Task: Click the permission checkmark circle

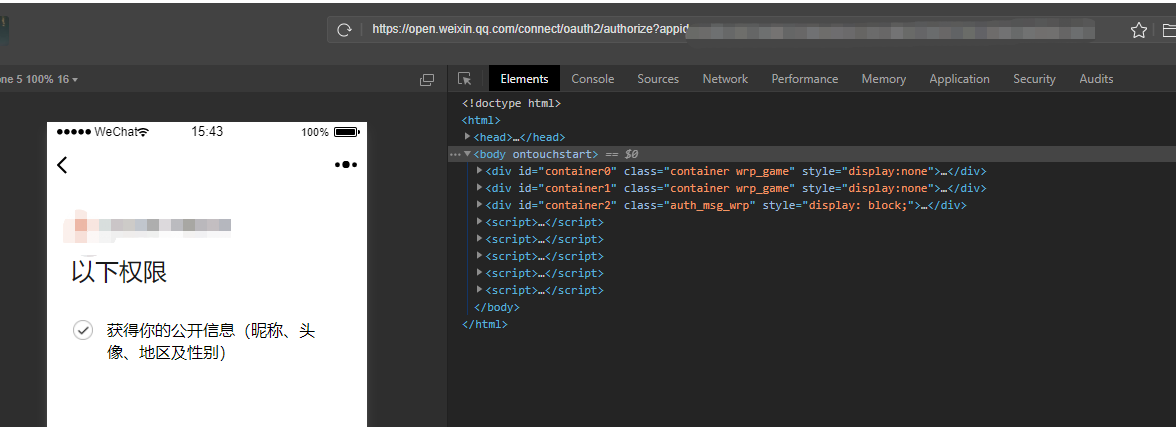Action: click(82, 330)
